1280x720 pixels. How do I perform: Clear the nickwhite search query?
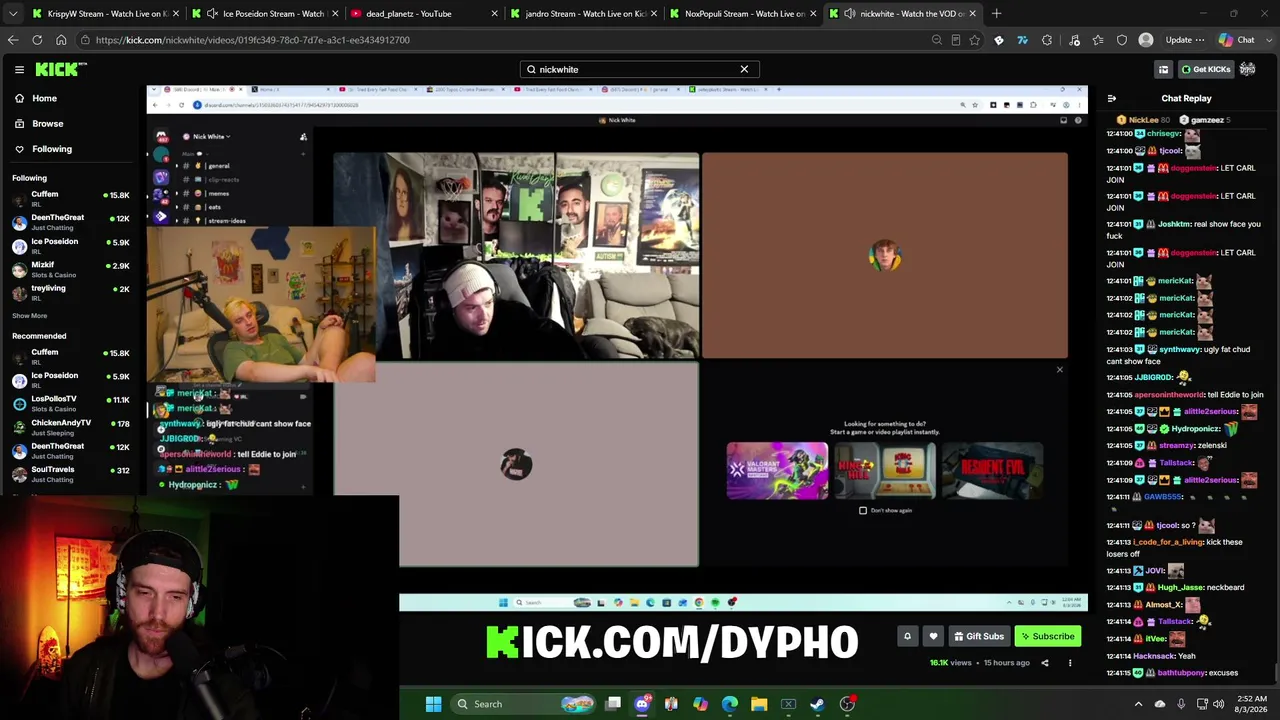click(744, 69)
